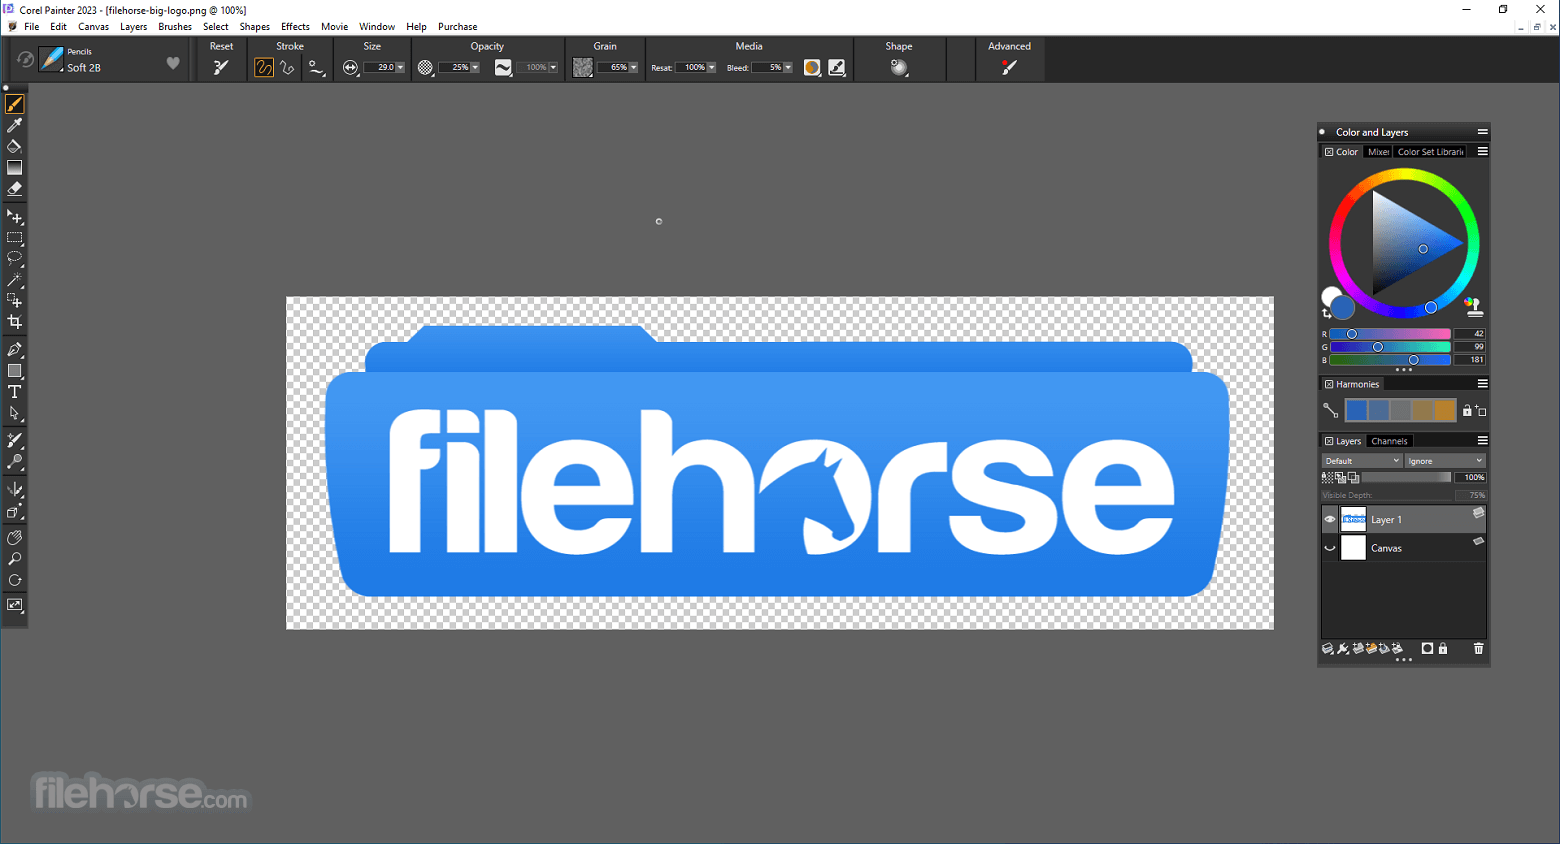
Task: Open the Grain 65% dropdown arrow
Action: (633, 68)
